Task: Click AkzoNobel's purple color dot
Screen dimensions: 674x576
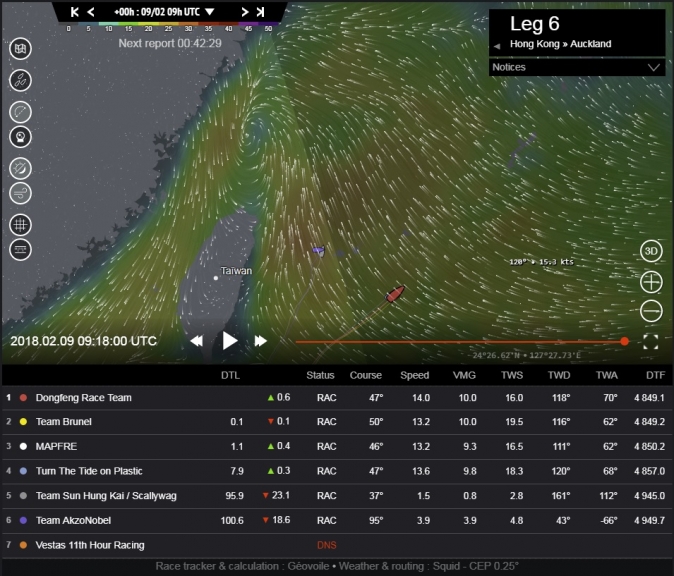Action: pos(23,521)
